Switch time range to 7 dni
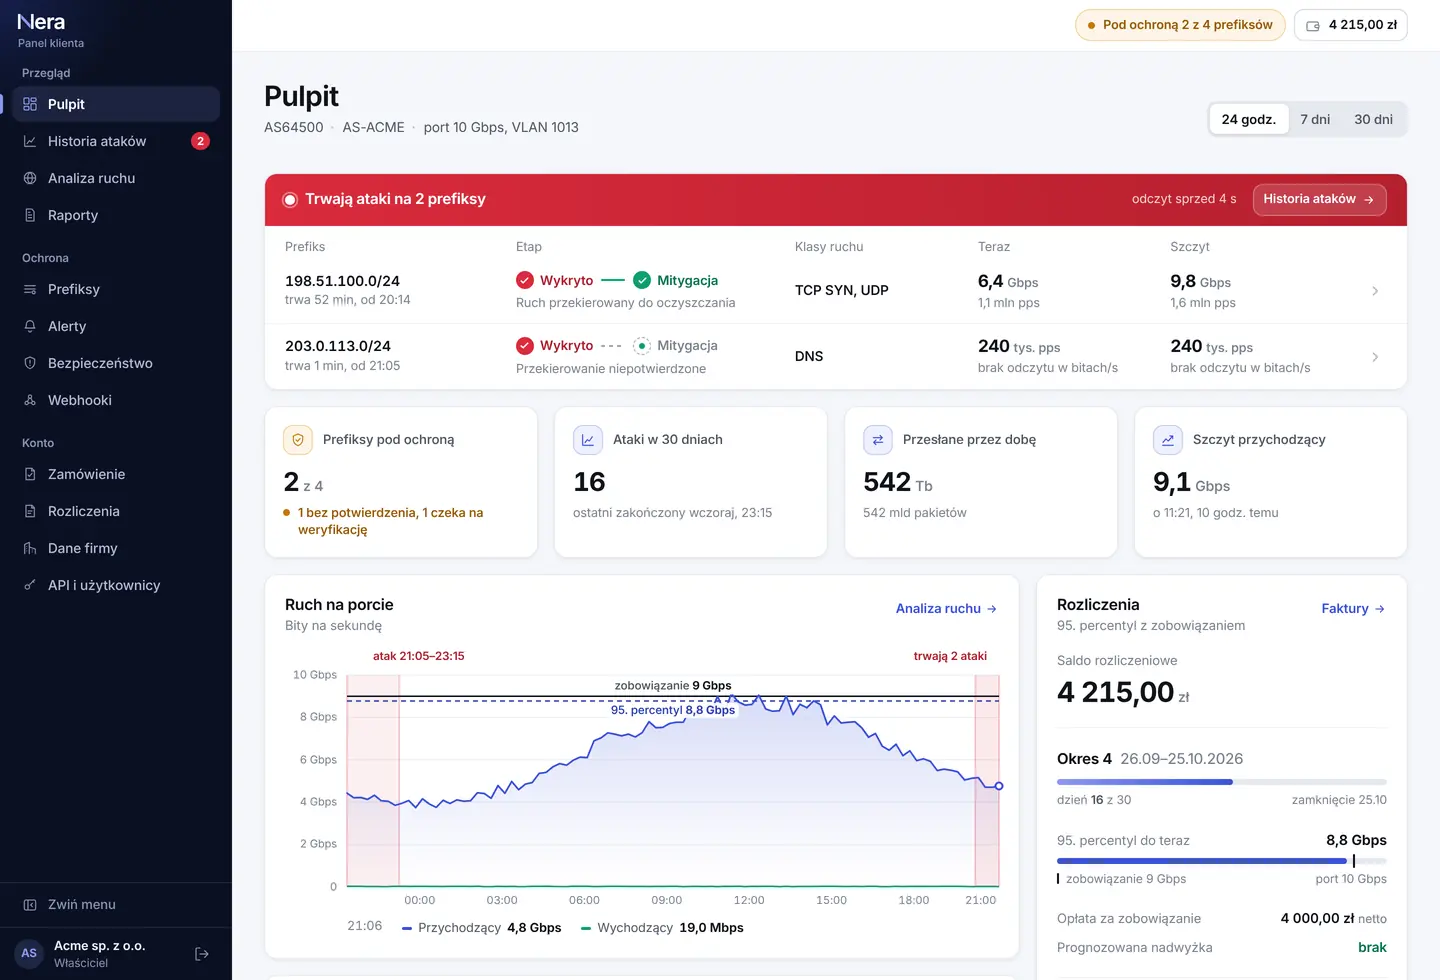 pos(1315,119)
